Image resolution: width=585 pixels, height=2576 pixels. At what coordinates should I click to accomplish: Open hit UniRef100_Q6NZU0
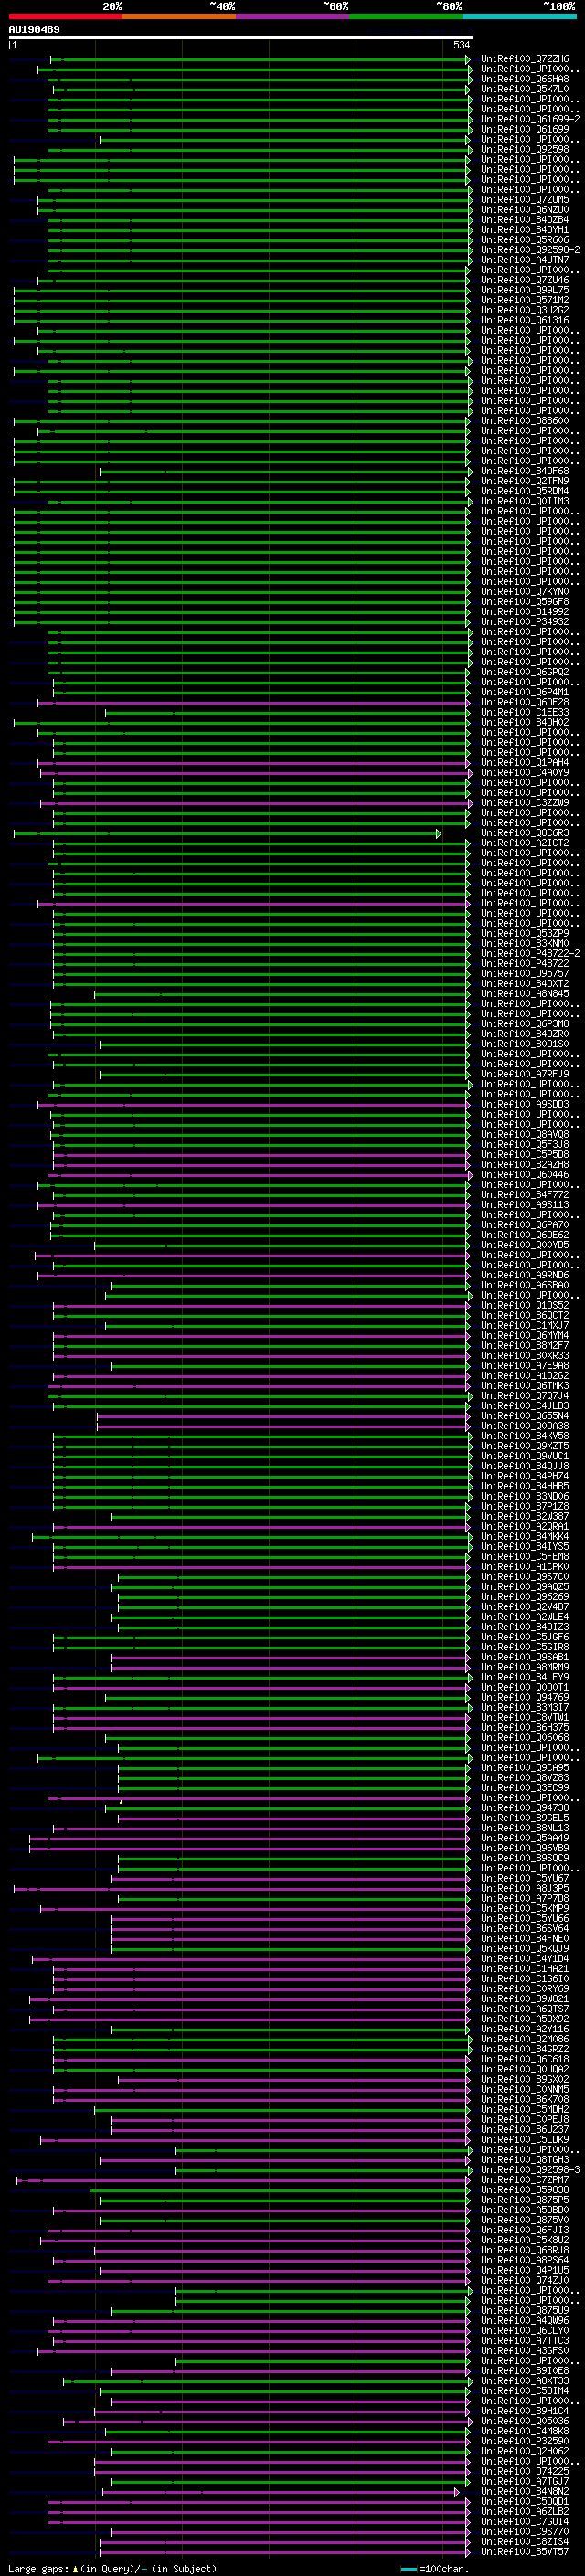click(x=524, y=210)
